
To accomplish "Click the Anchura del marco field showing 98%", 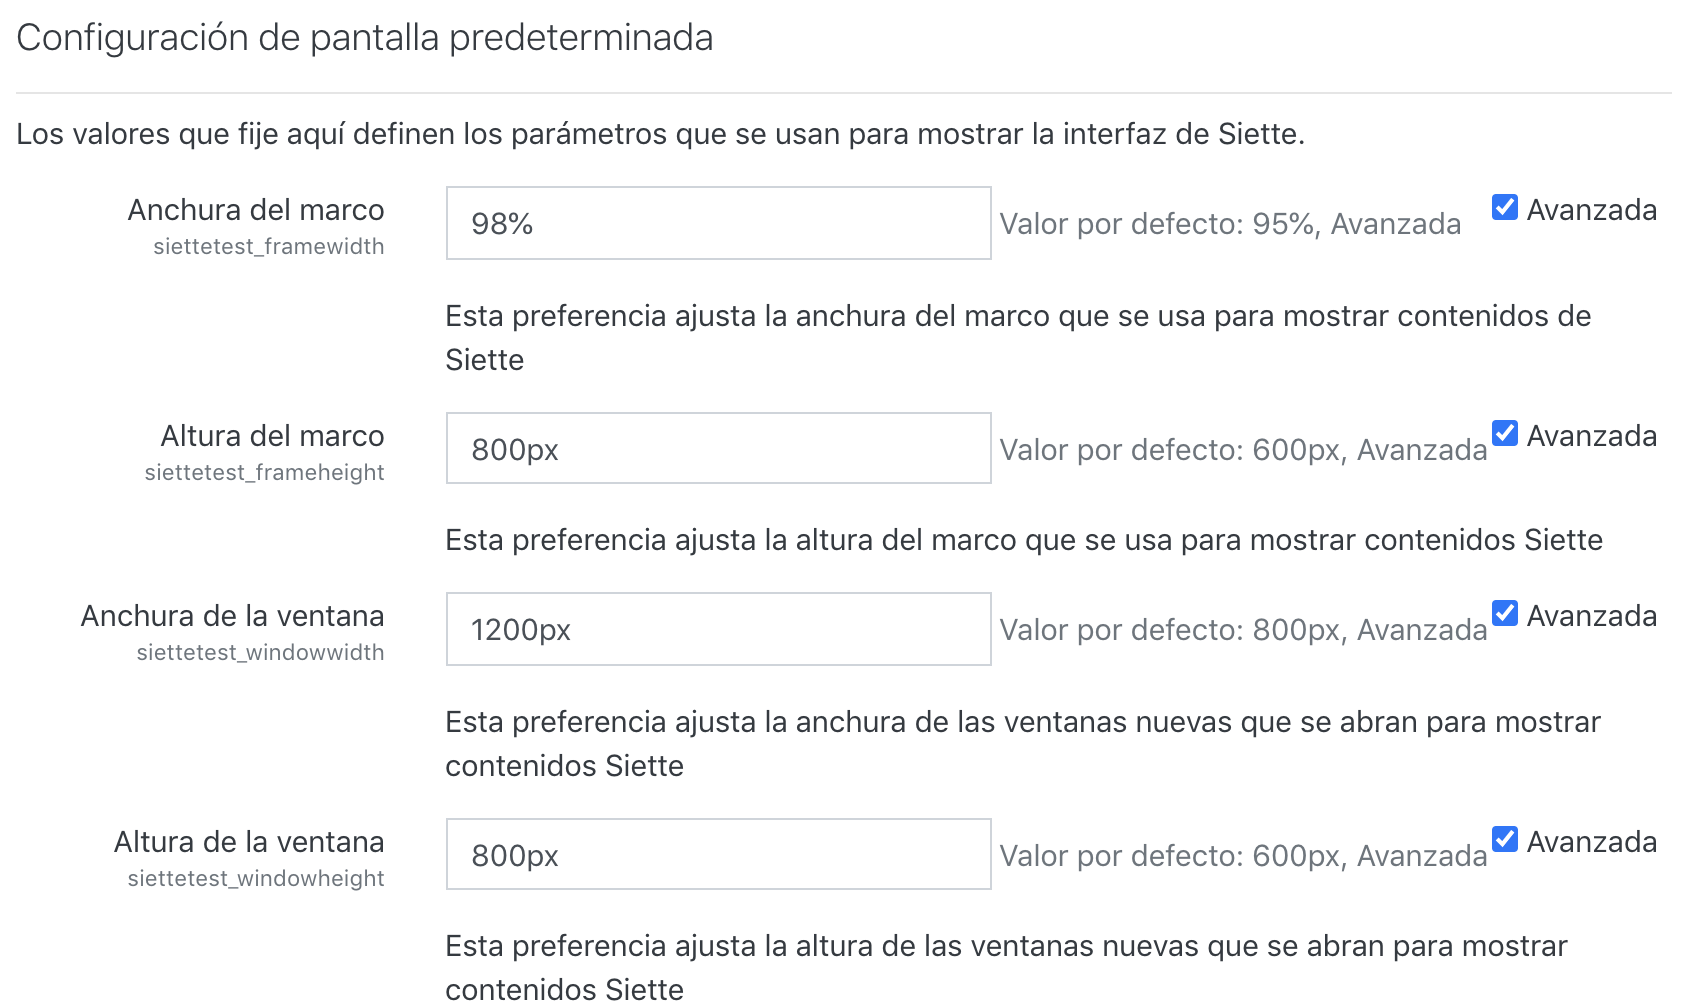I will pos(718,223).
